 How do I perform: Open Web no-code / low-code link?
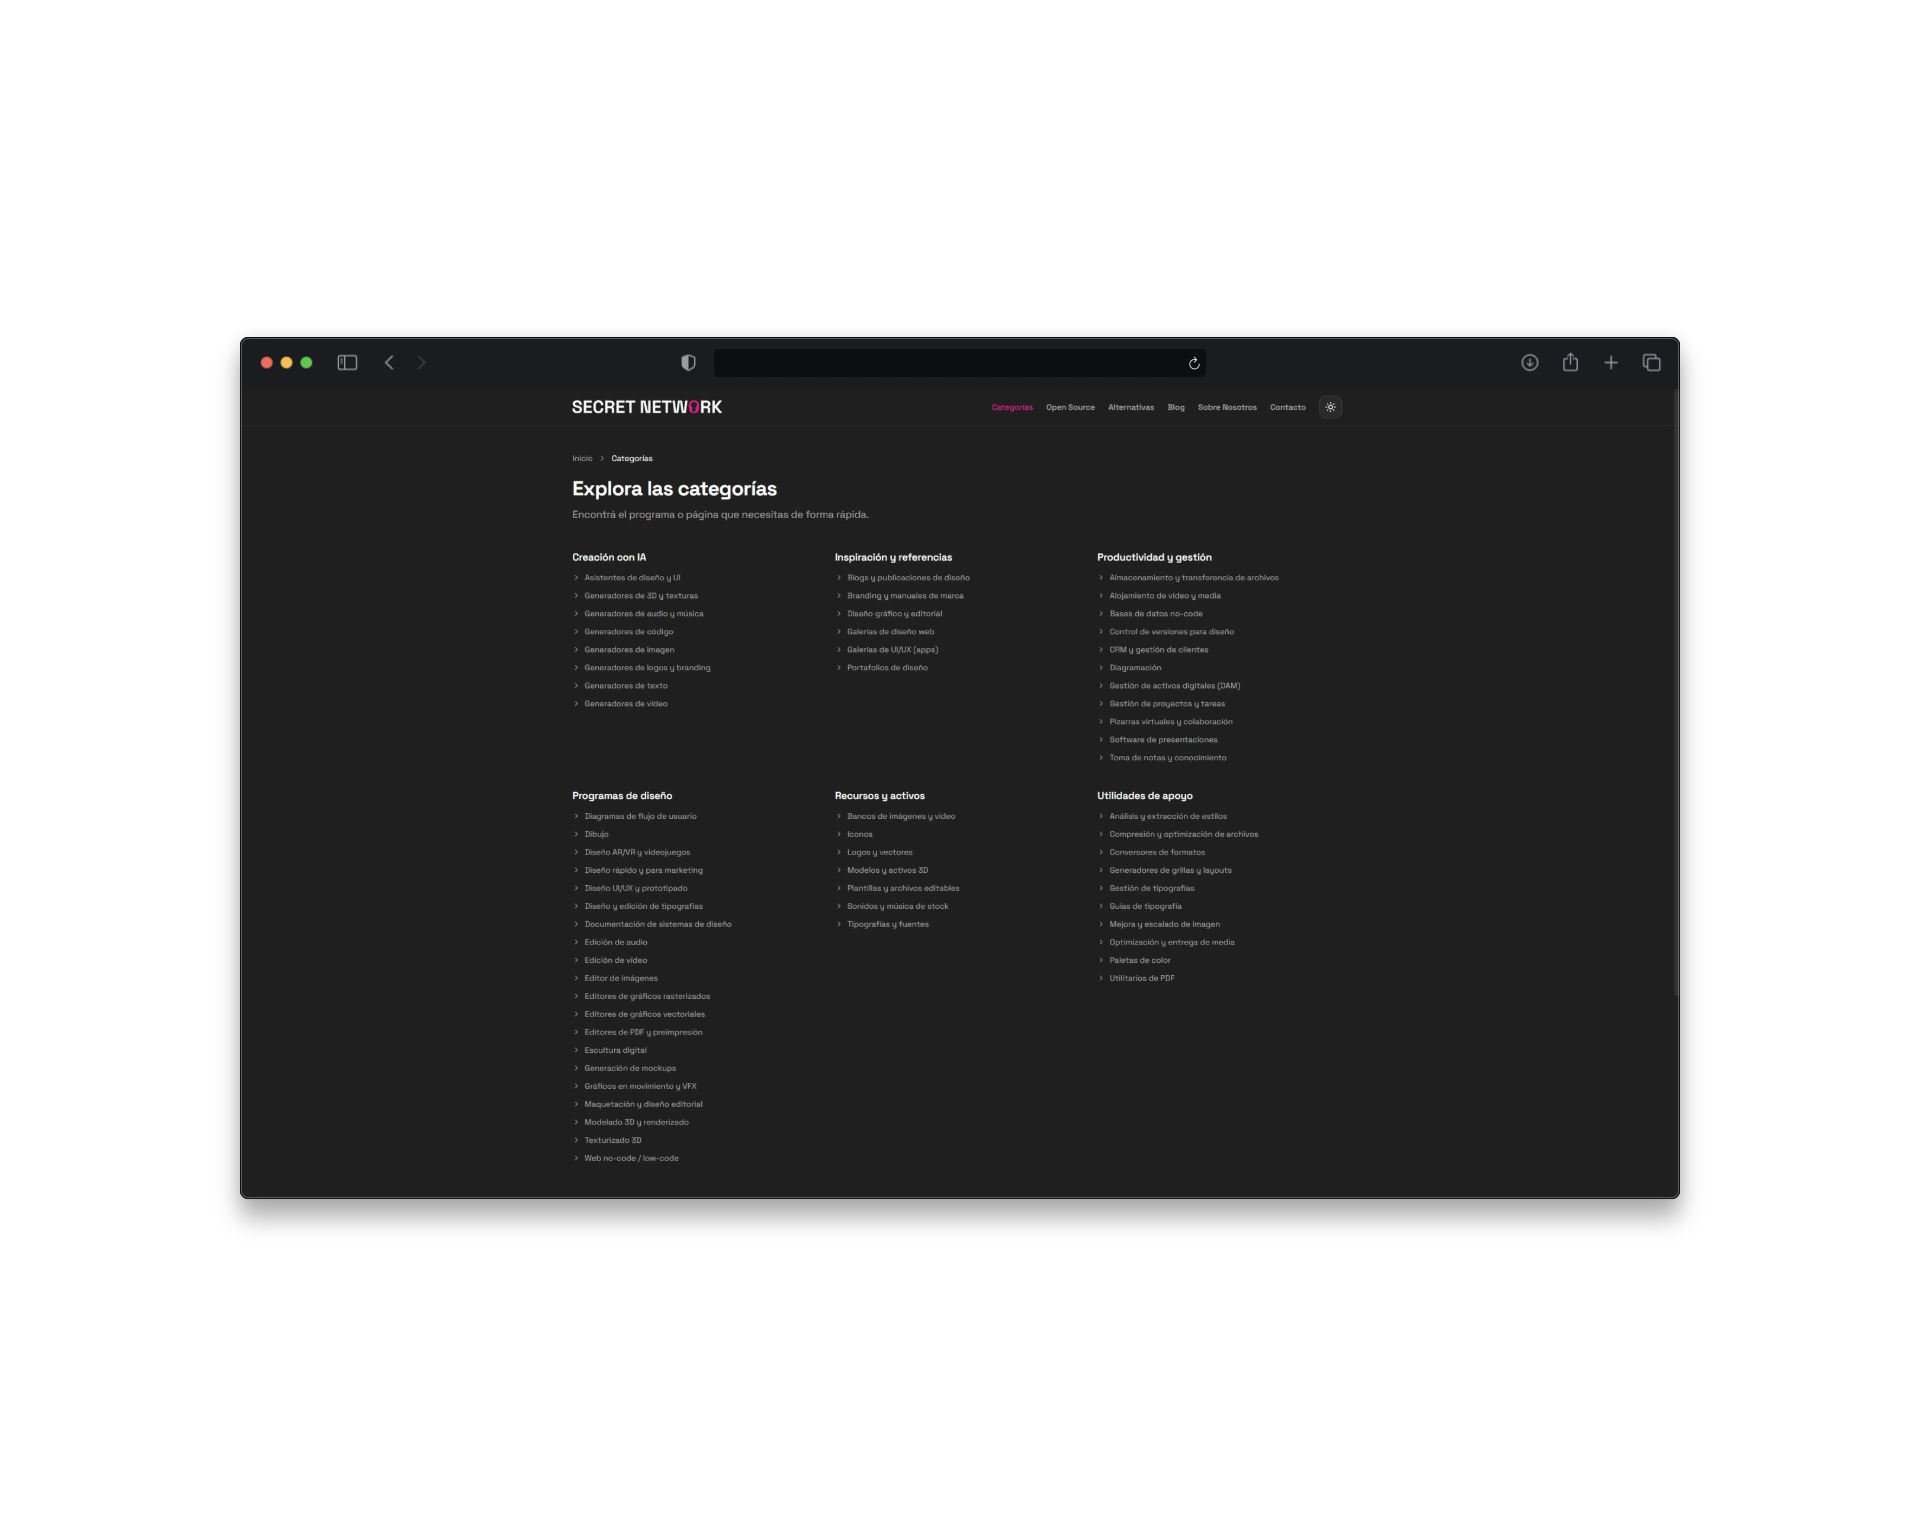tap(631, 1159)
